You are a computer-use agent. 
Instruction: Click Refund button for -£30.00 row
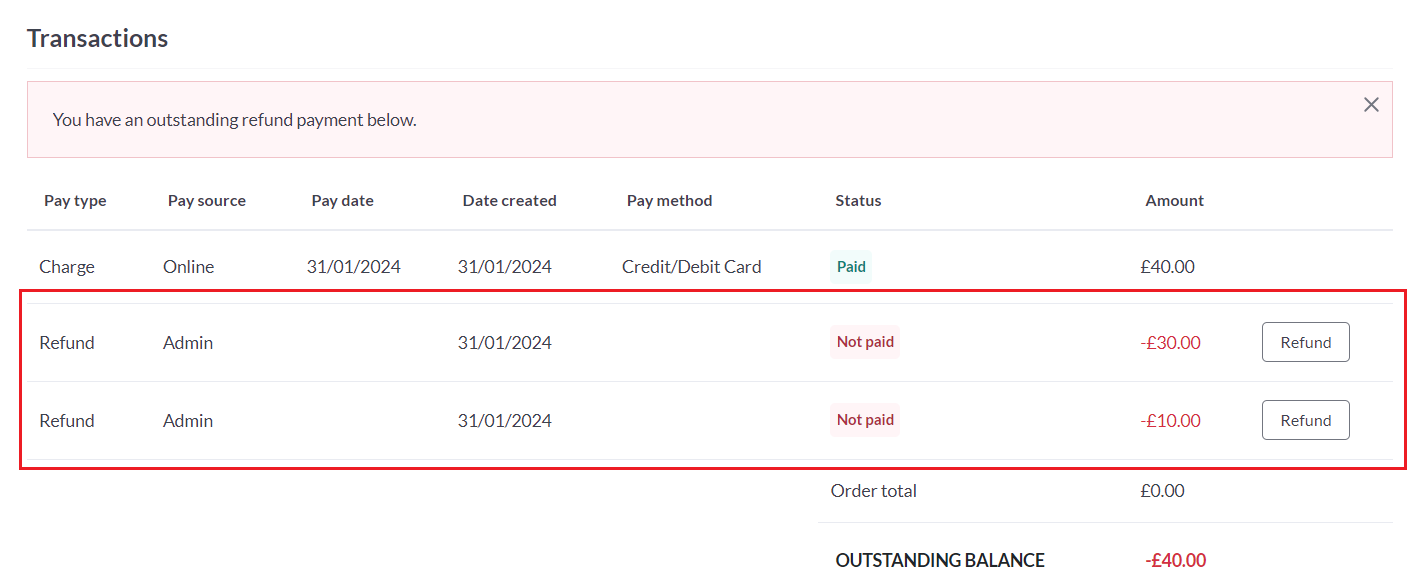pos(1305,342)
